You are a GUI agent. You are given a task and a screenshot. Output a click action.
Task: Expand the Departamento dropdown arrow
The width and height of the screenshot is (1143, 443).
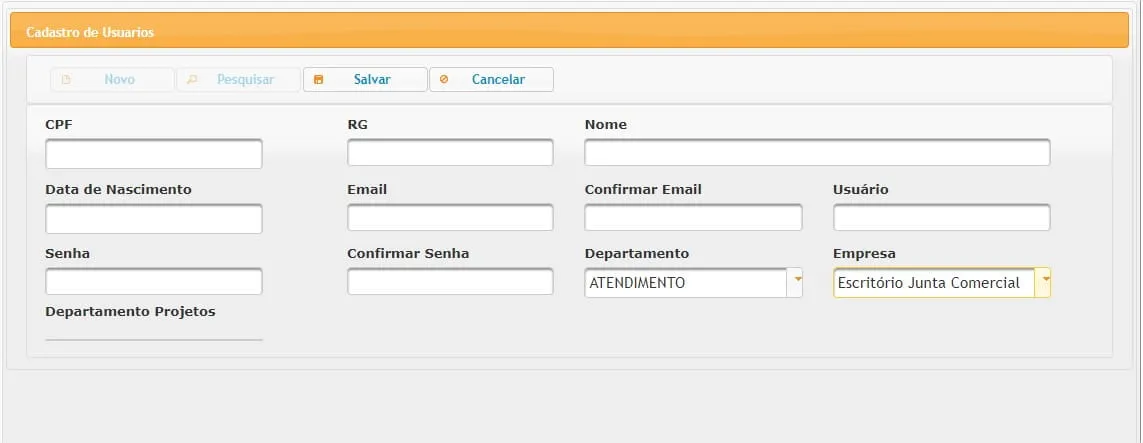click(x=797, y=282)
